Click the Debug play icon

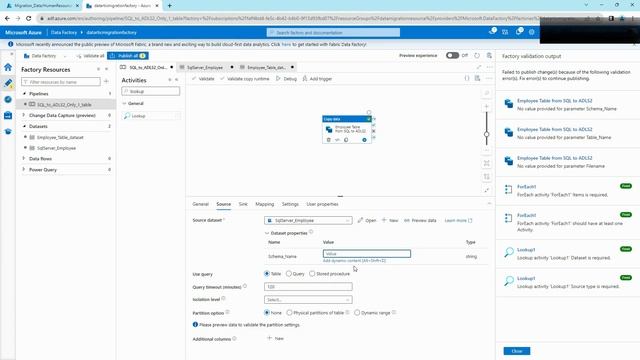tap(278, 78)
